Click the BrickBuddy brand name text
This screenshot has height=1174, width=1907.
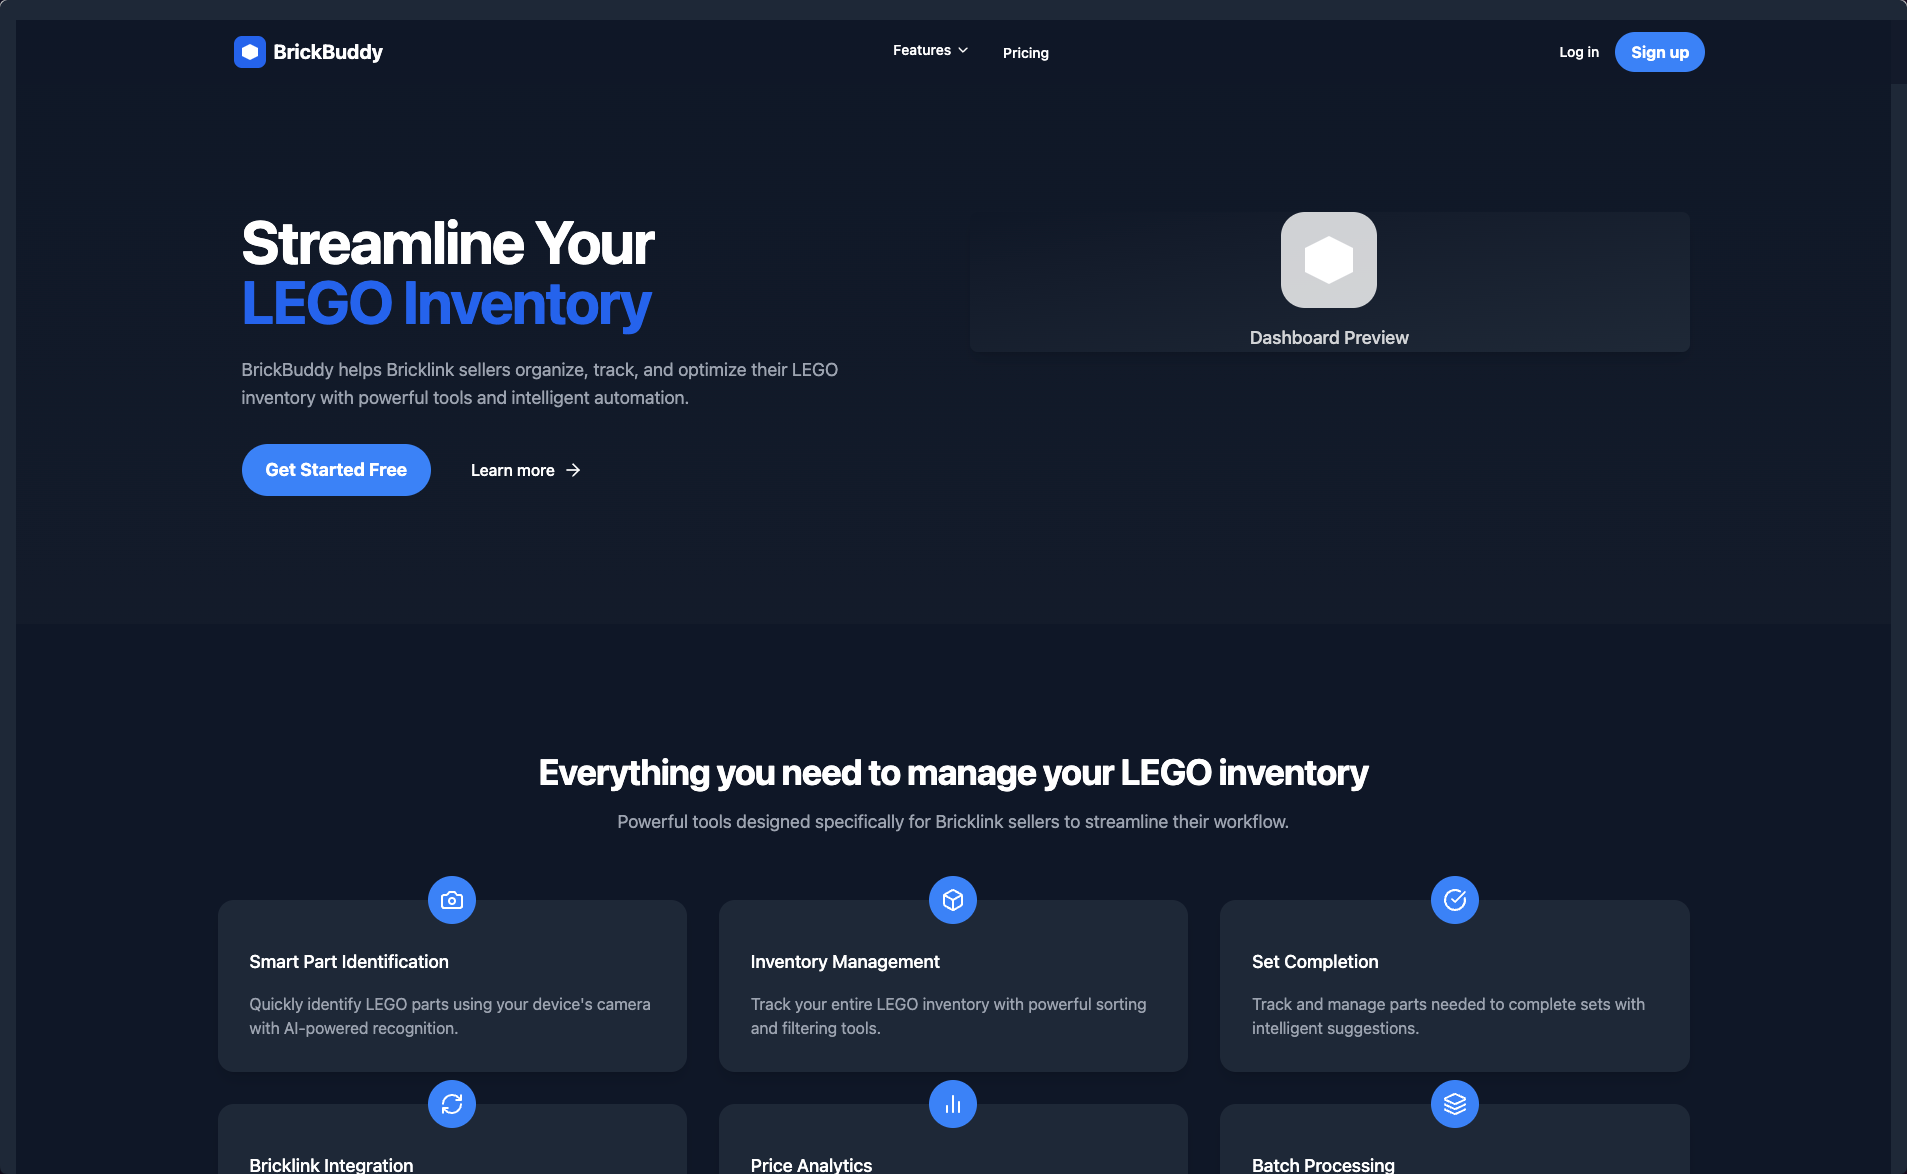(x=328, y=52)
